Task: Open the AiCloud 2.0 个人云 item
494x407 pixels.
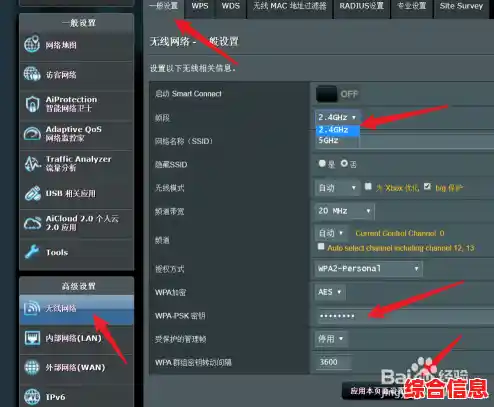Action: coord(77,223)
